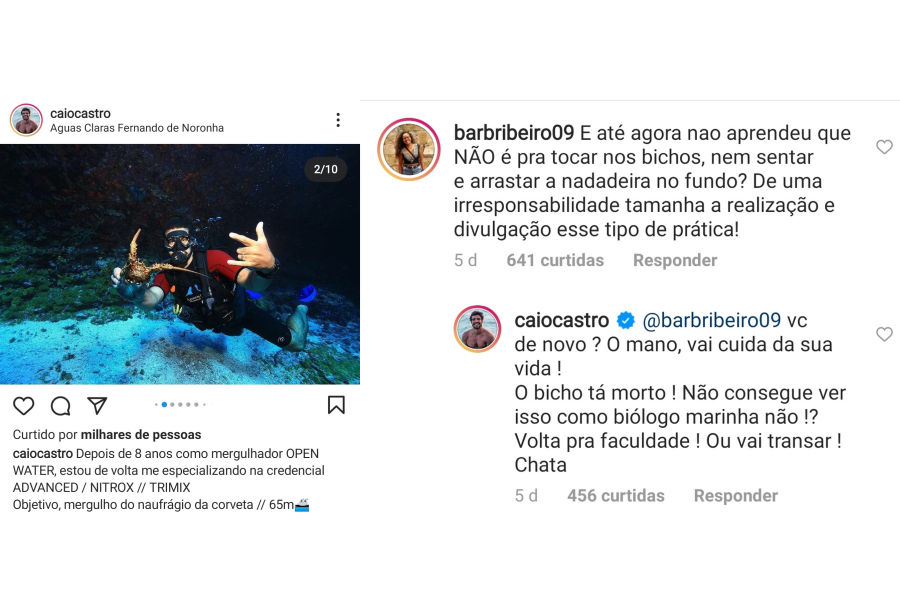This screenshot has width=900, height=610.
Task: Open the underwater diver photo
Action: (x=180, y=264)
